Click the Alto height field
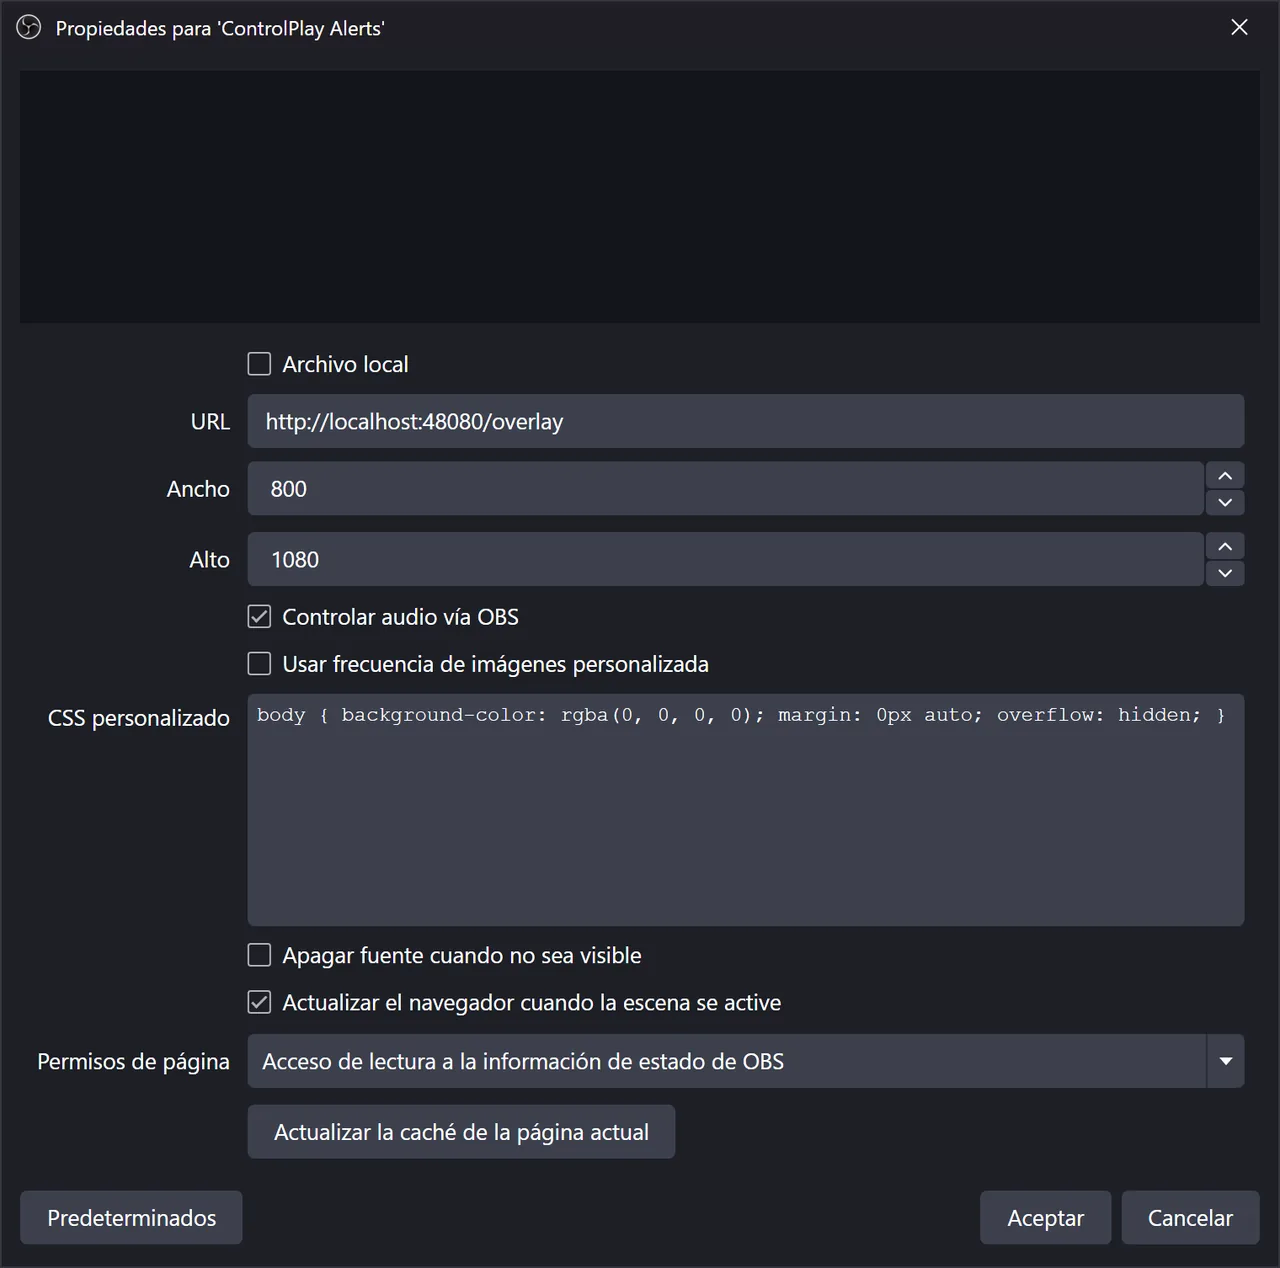This screenshot has width=1280, height=1268. 725,559
